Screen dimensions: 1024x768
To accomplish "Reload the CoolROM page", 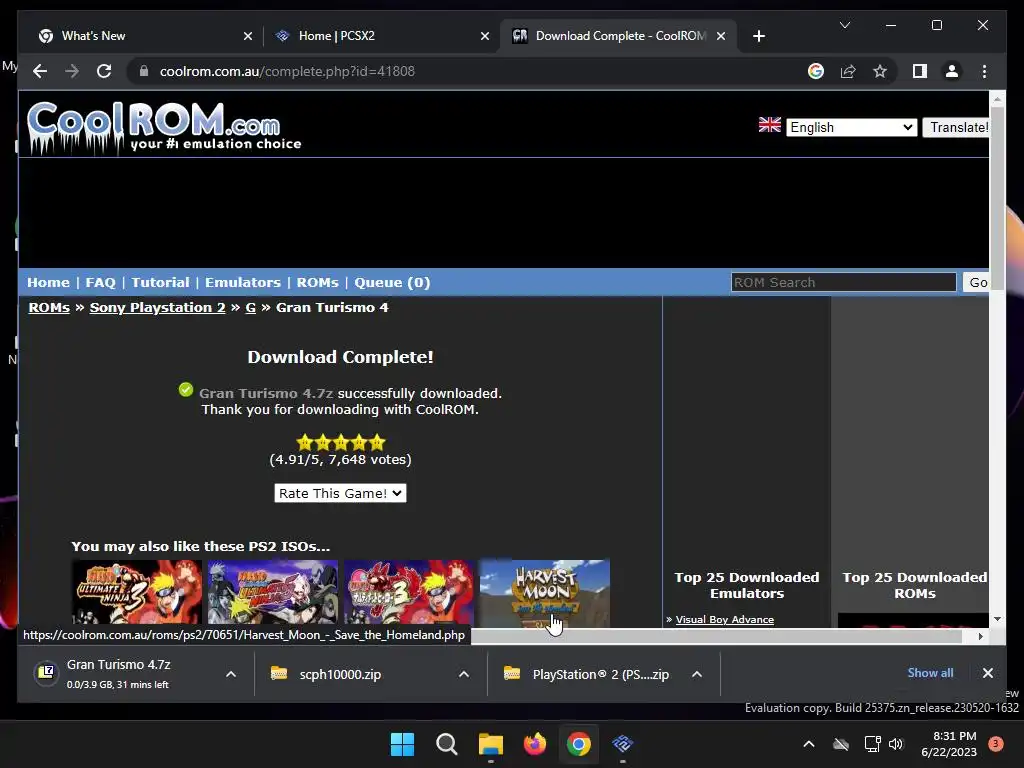I will [104, 71].
